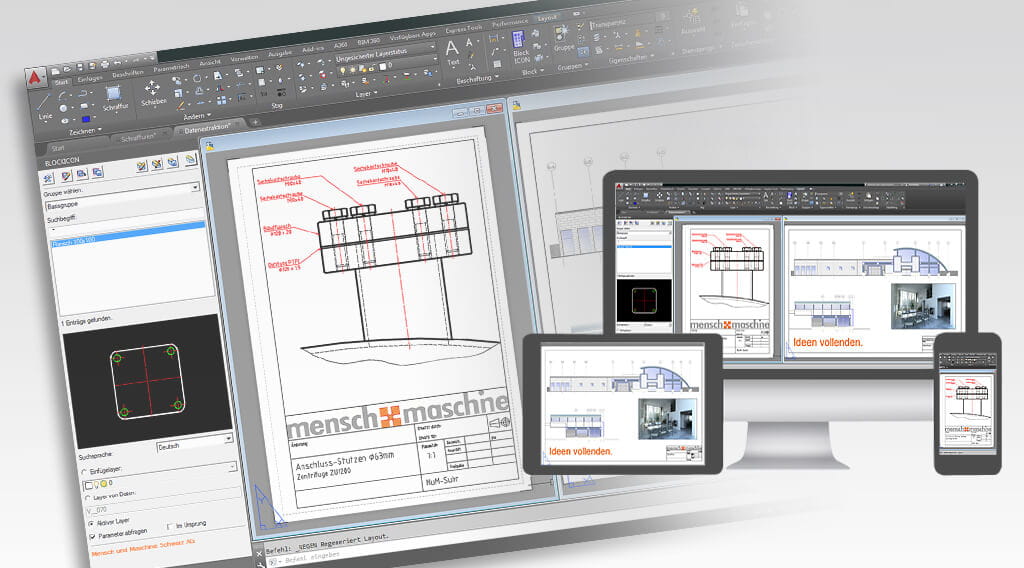
Task: Open the Einfügelayer layer dropdown
Action: [232, 466]
